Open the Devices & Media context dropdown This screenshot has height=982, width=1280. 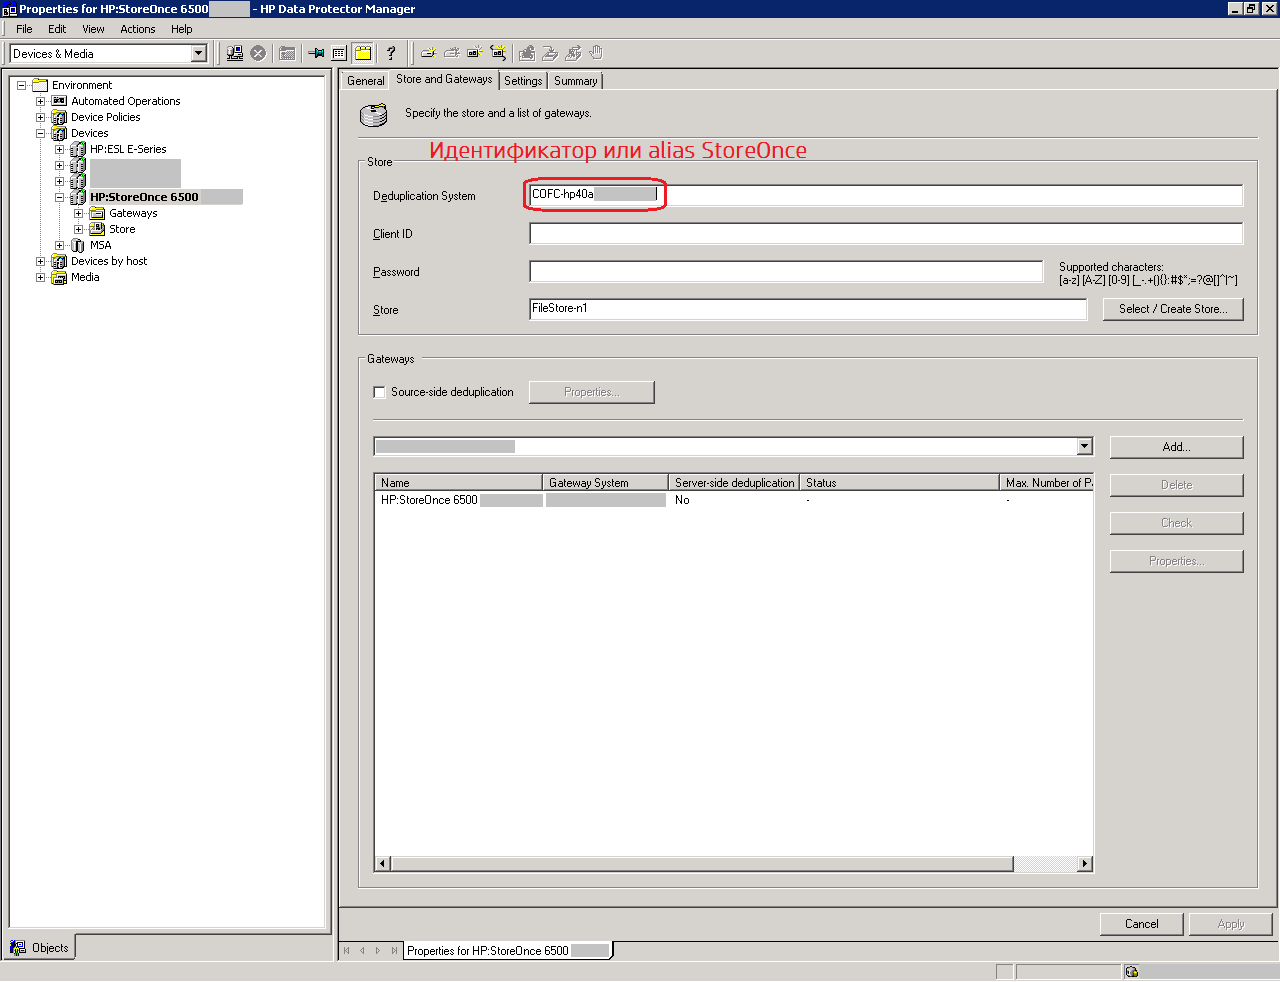click(198, 54)
